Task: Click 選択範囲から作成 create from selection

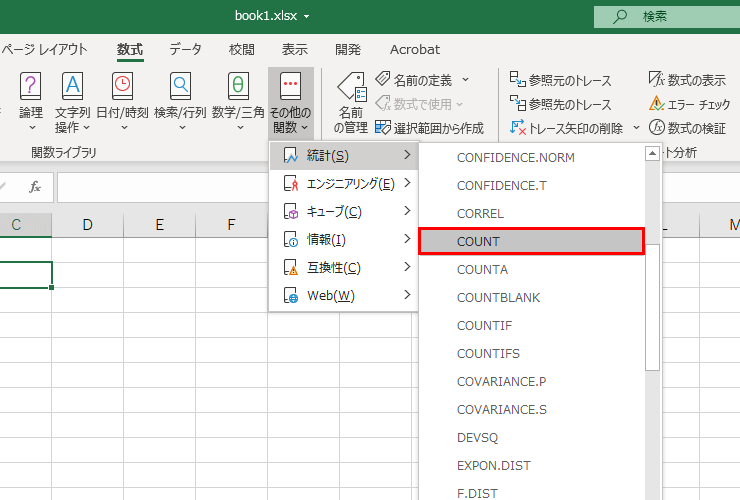Action: (x=429, y=128)
